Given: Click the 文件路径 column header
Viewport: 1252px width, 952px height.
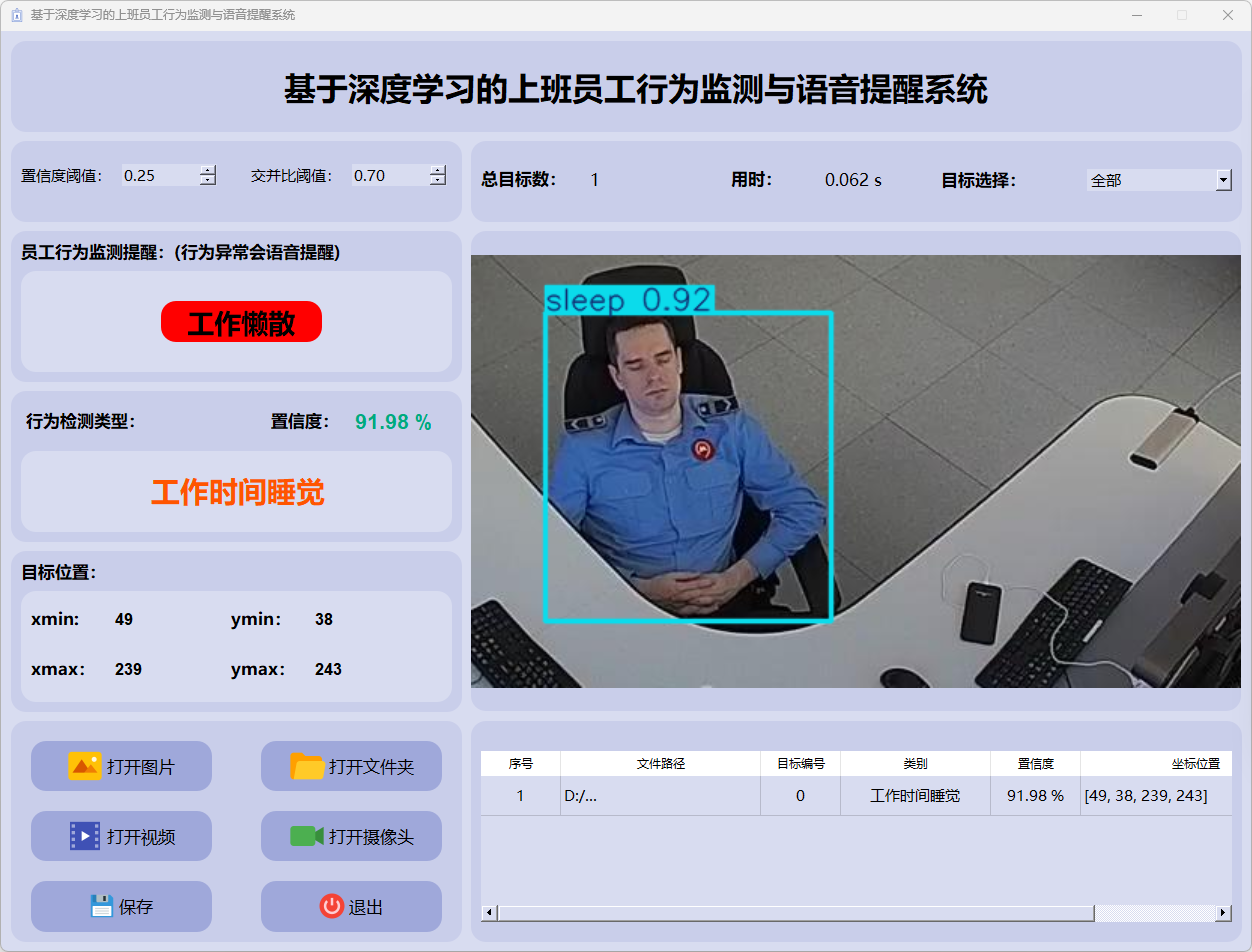Looking at the screenshot, I should [660, 763].
